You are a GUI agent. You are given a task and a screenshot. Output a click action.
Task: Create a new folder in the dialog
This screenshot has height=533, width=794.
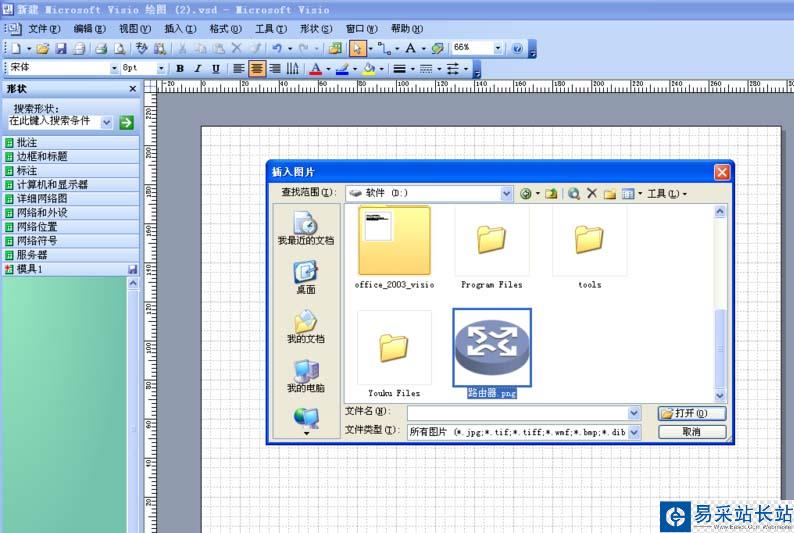610,194
